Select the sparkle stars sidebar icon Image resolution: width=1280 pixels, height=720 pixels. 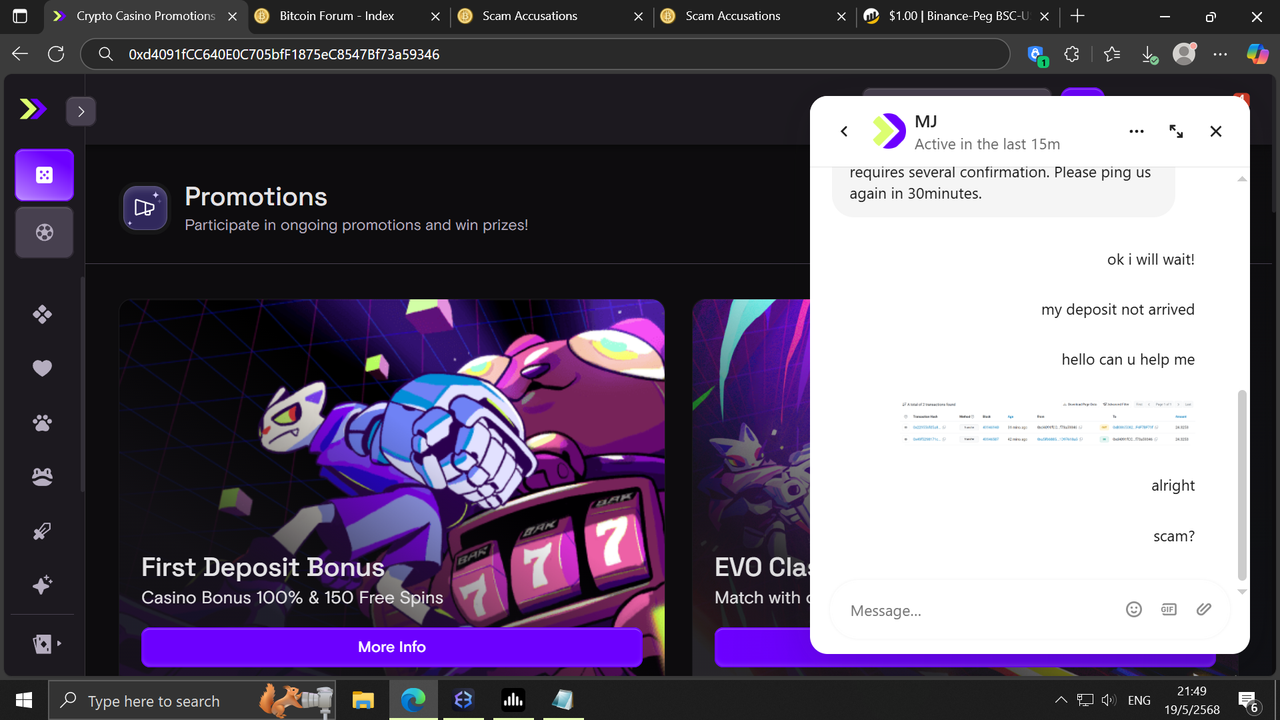pyautogui.click(x=42, y=585)
